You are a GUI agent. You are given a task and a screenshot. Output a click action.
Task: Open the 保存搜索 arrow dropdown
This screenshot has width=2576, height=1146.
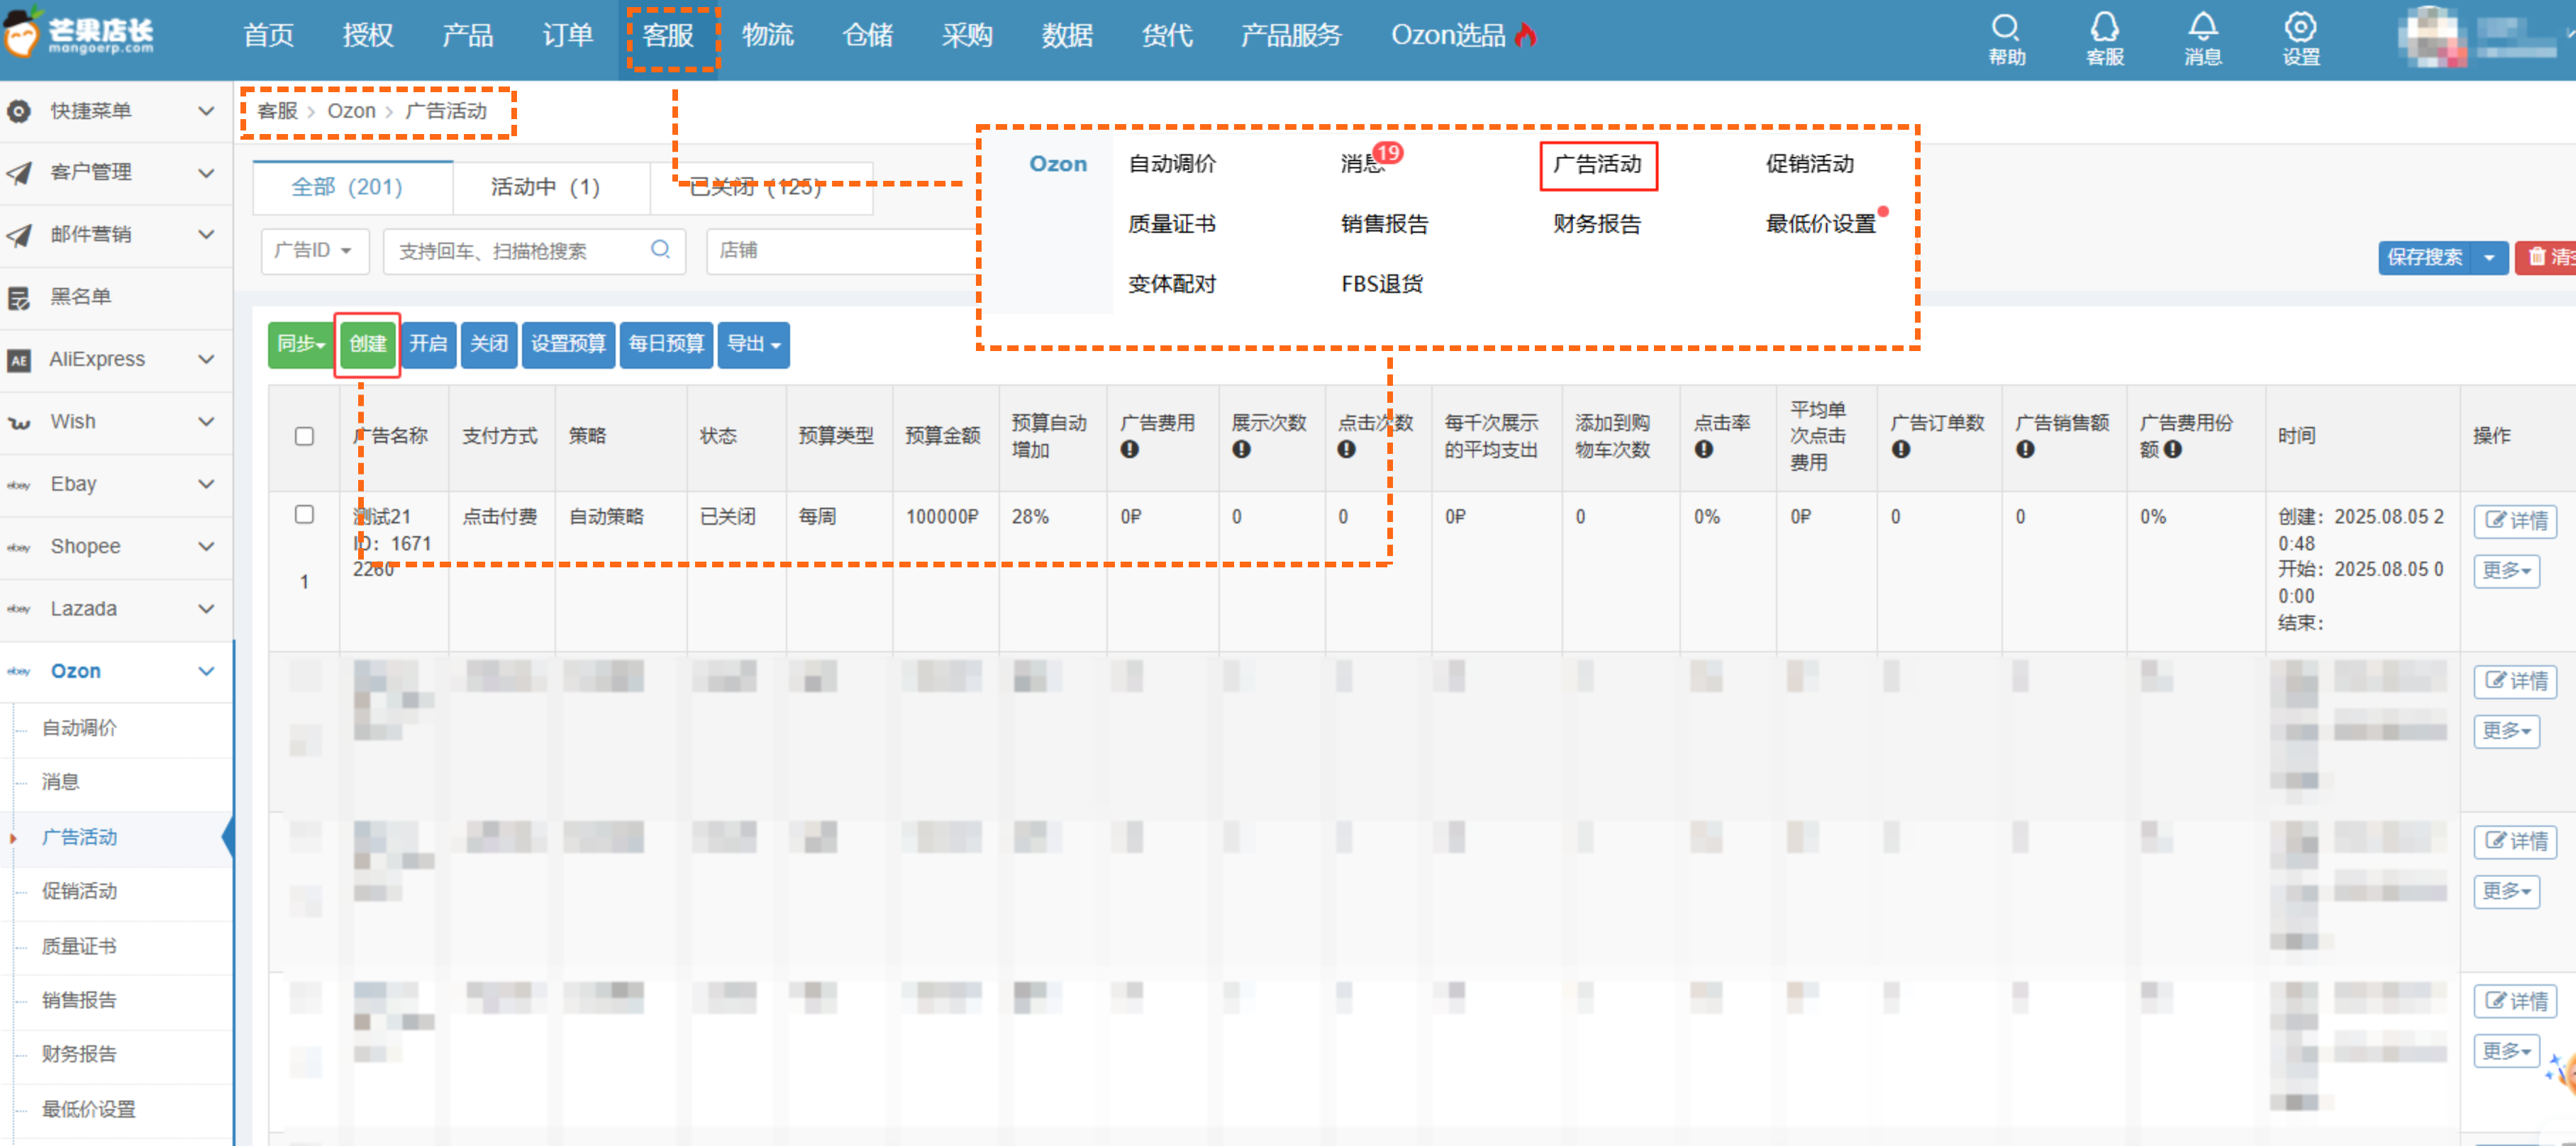(x=2489, y=258)
